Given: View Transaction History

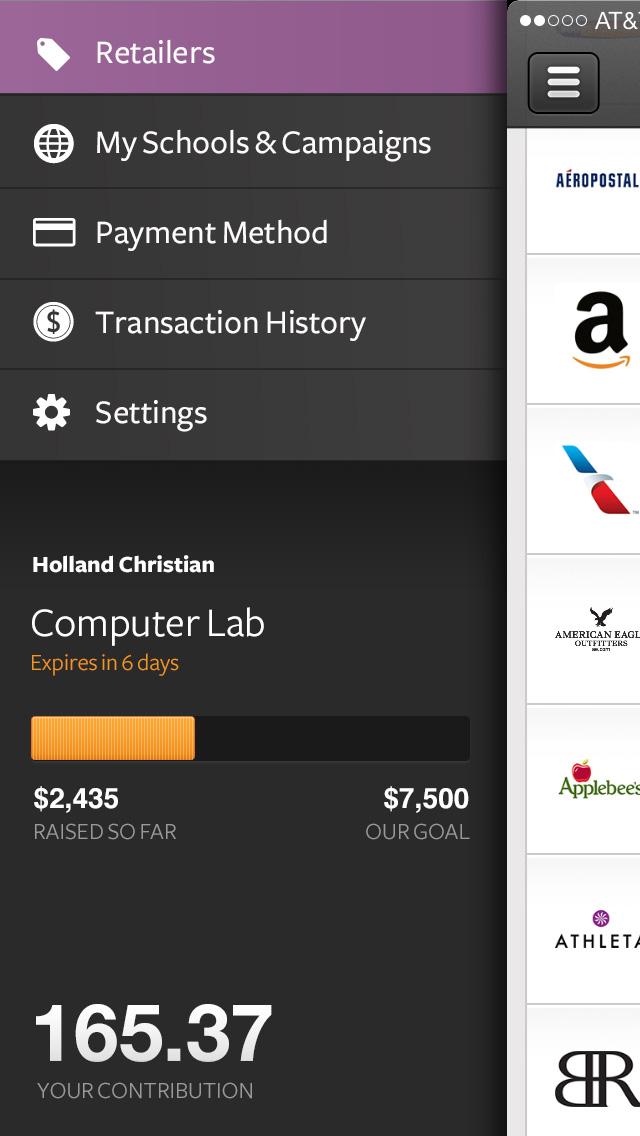Looking at the screenshot, I should tap(230, 323).
